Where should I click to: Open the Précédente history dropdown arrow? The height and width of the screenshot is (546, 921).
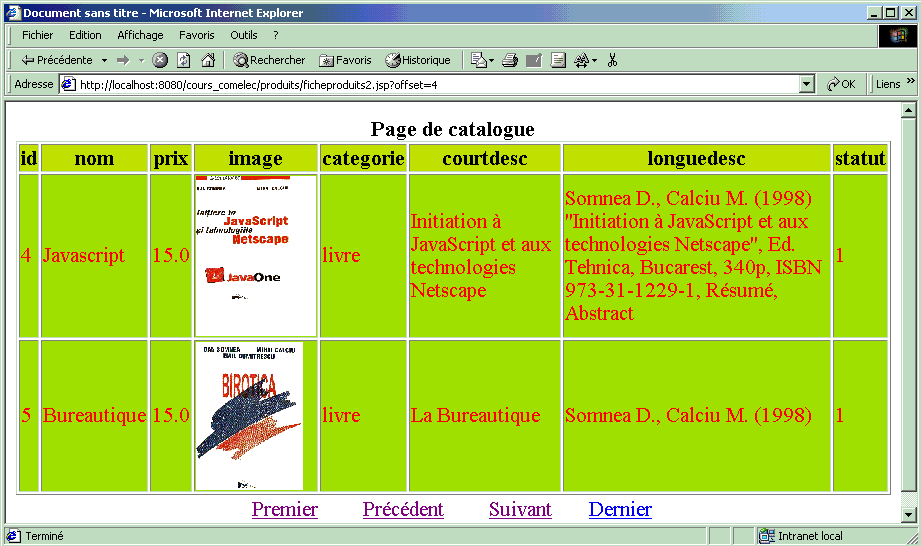pos(104,60)
